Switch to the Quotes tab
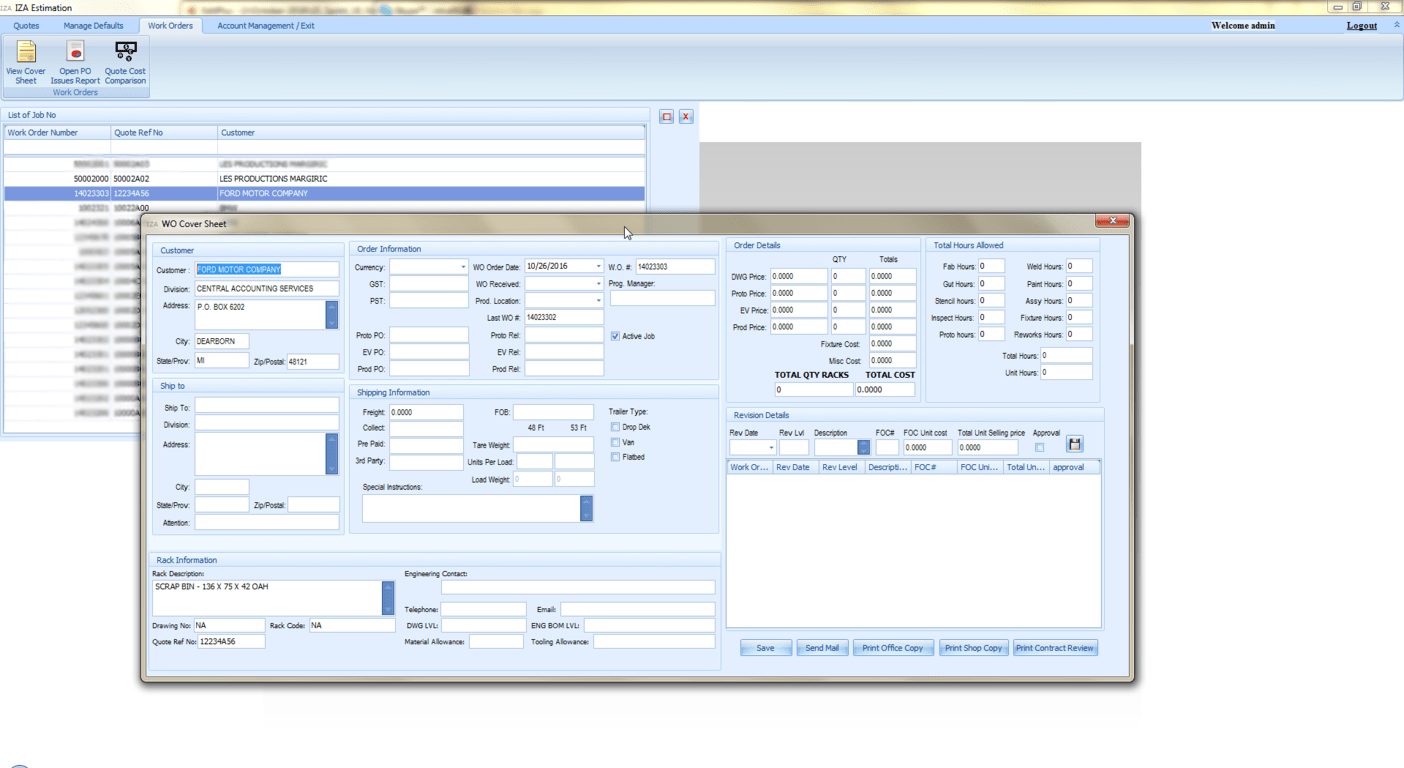This screenshot has width=1404, height=768. coord(26,26)
